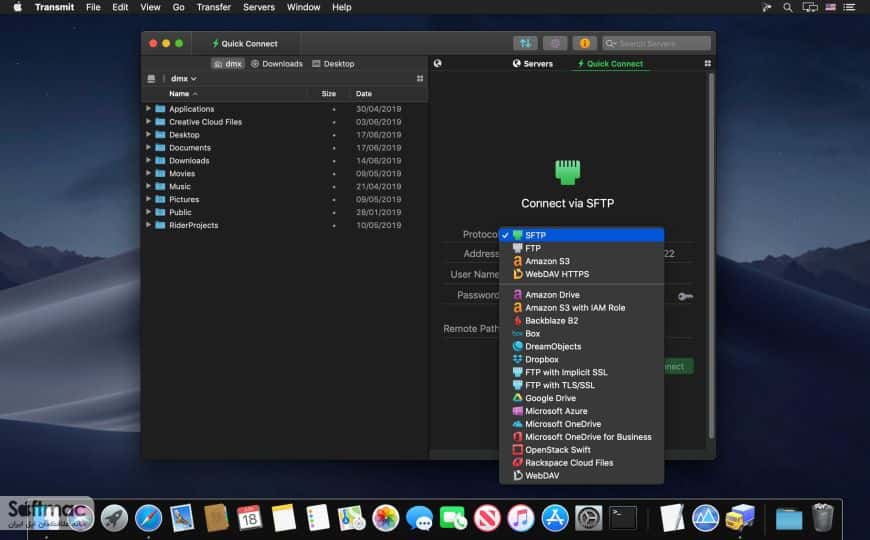
Task: Open the Go menu
Action: (178, 7)
